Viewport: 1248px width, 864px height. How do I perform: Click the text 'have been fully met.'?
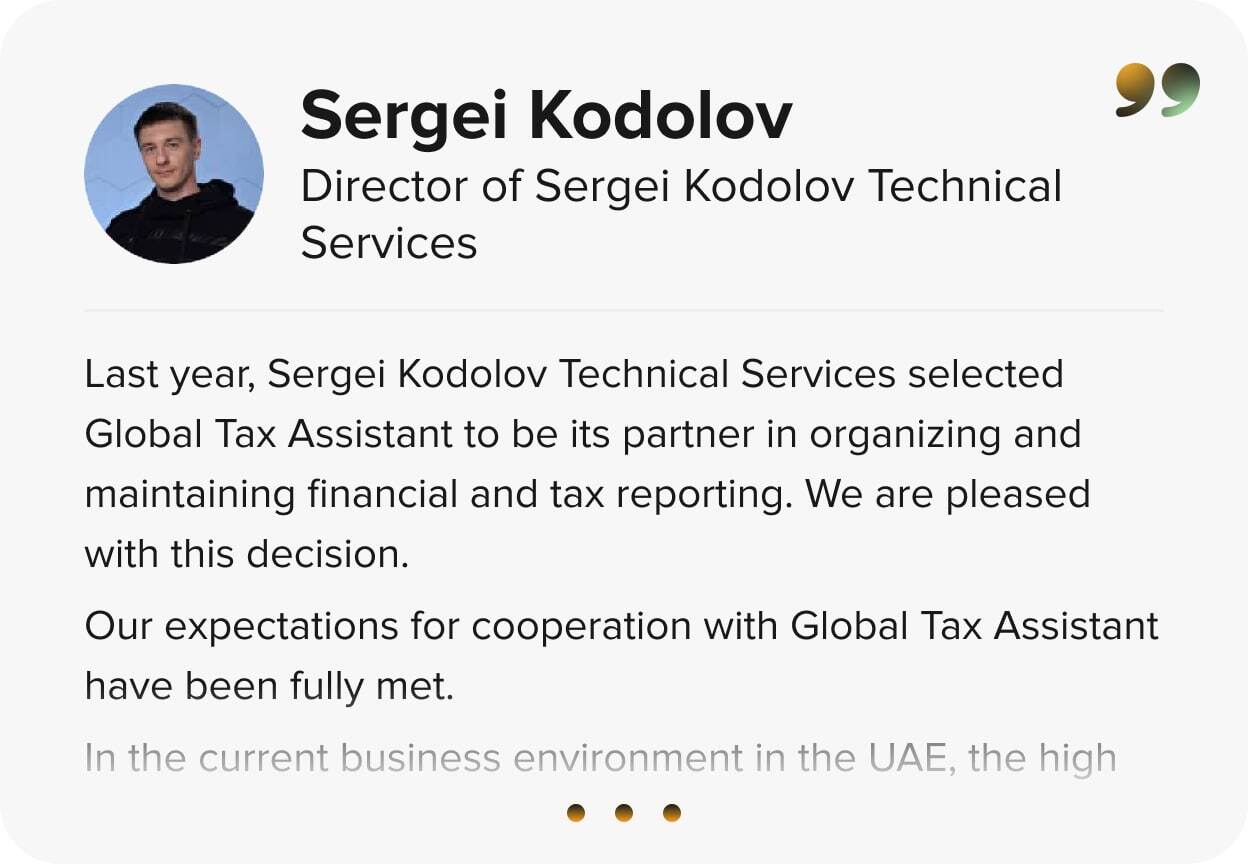(269, 687)
